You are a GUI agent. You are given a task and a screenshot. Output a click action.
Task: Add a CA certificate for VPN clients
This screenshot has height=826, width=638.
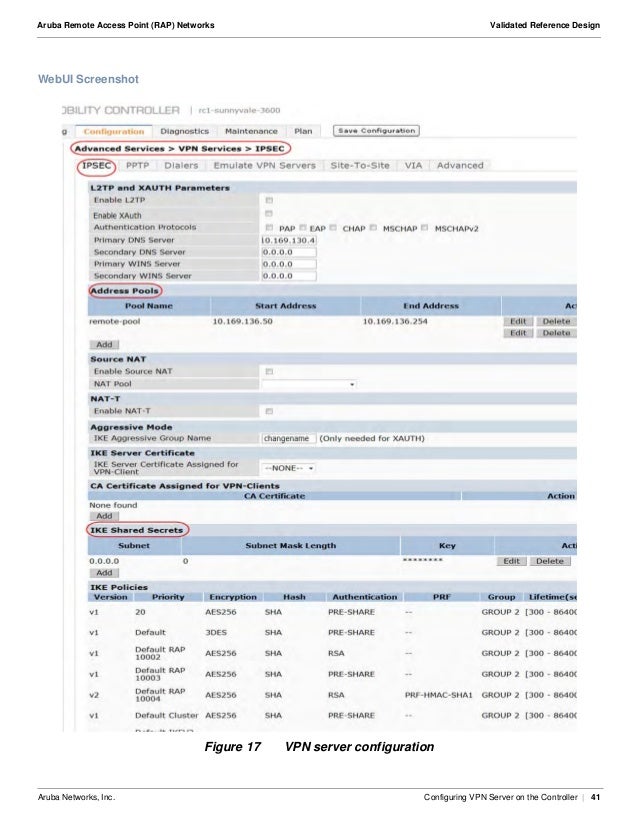pyautogui.click(x=104, y=516)
